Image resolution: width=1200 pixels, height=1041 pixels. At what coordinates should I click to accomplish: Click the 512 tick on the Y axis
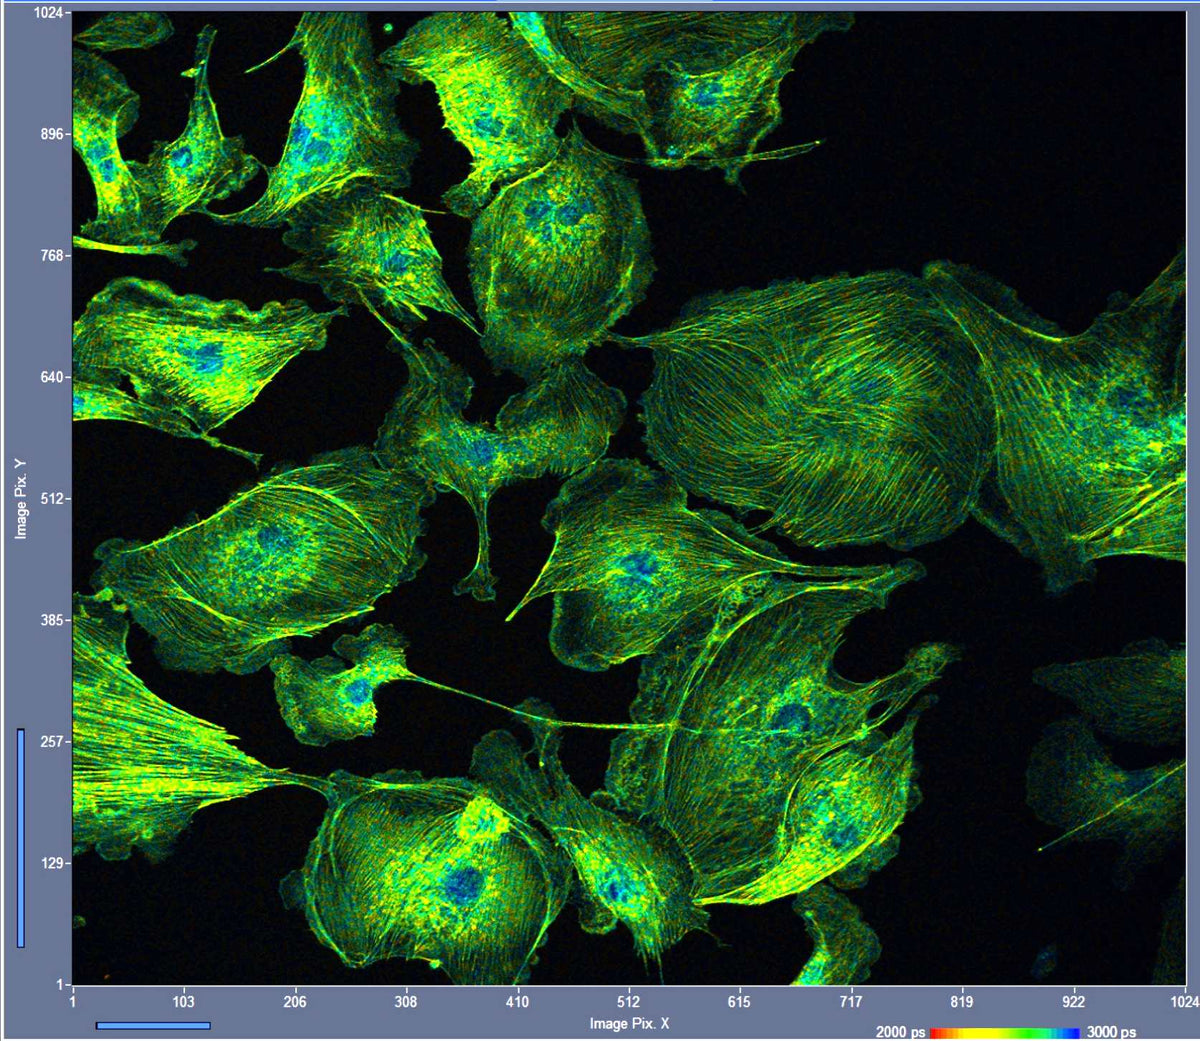point(50,499)
